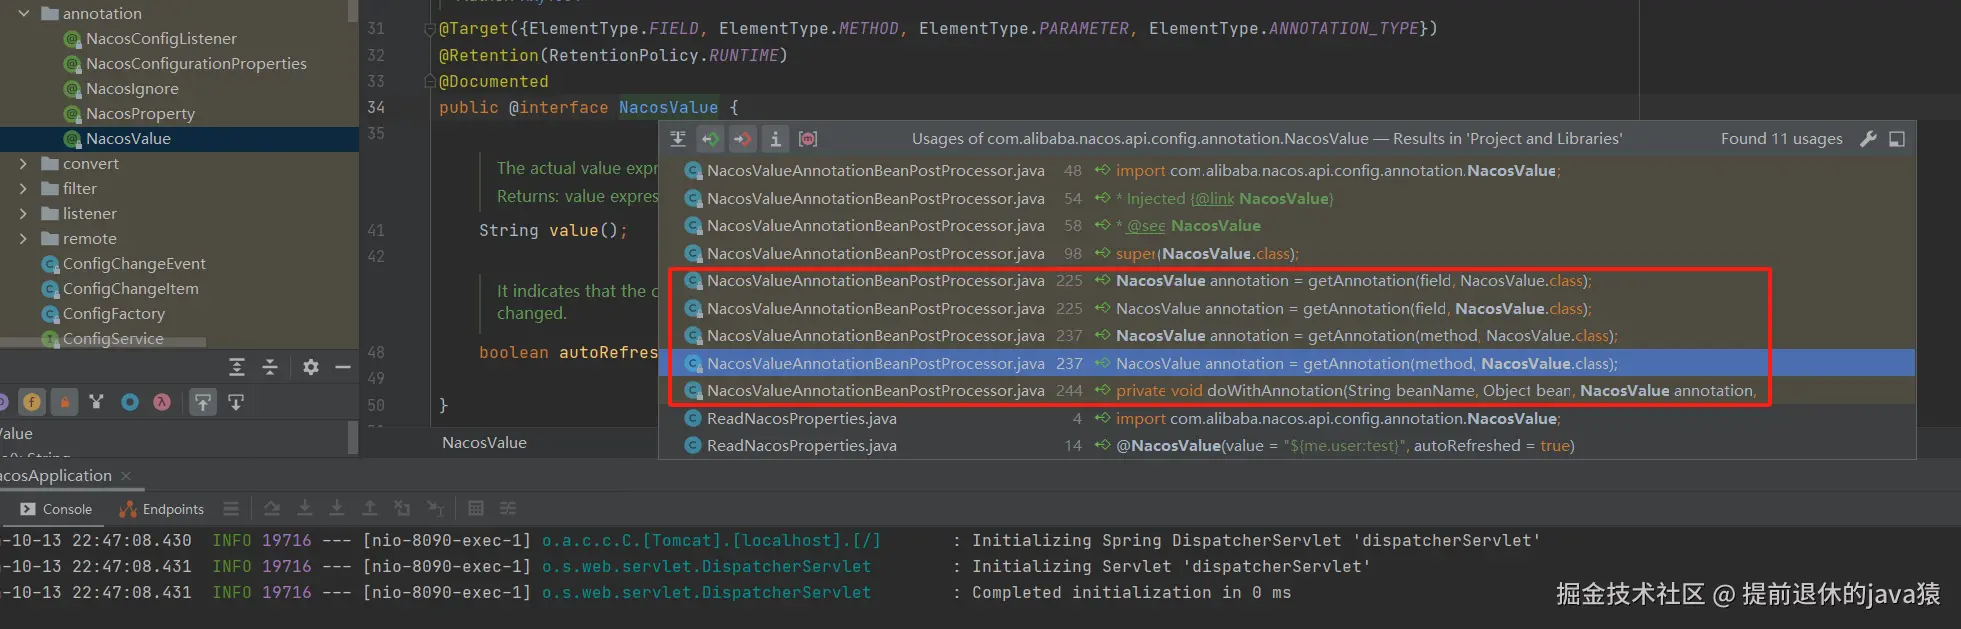Select the NacosApplication run tab
Screen dimensions: 1961x629
coord(55,476)
